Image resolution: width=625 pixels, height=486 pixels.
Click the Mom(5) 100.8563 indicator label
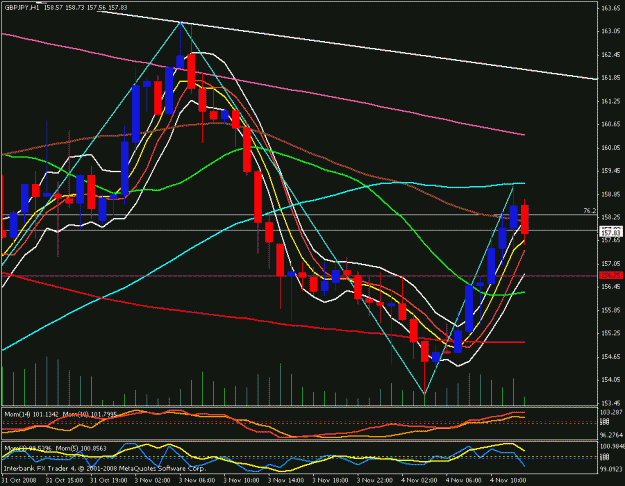(81, 448)
